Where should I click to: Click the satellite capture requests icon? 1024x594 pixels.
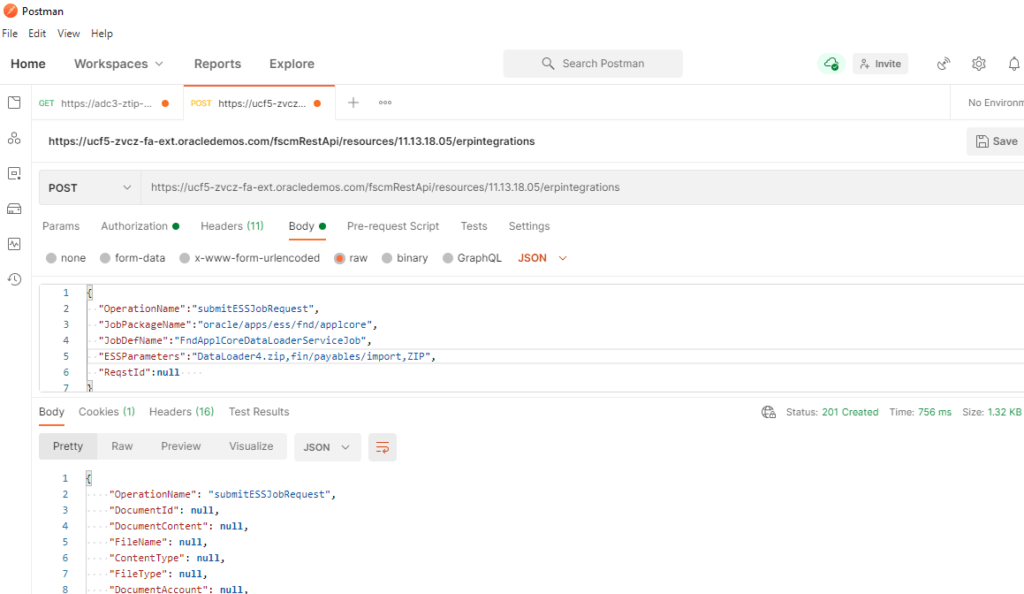(943, 63)
